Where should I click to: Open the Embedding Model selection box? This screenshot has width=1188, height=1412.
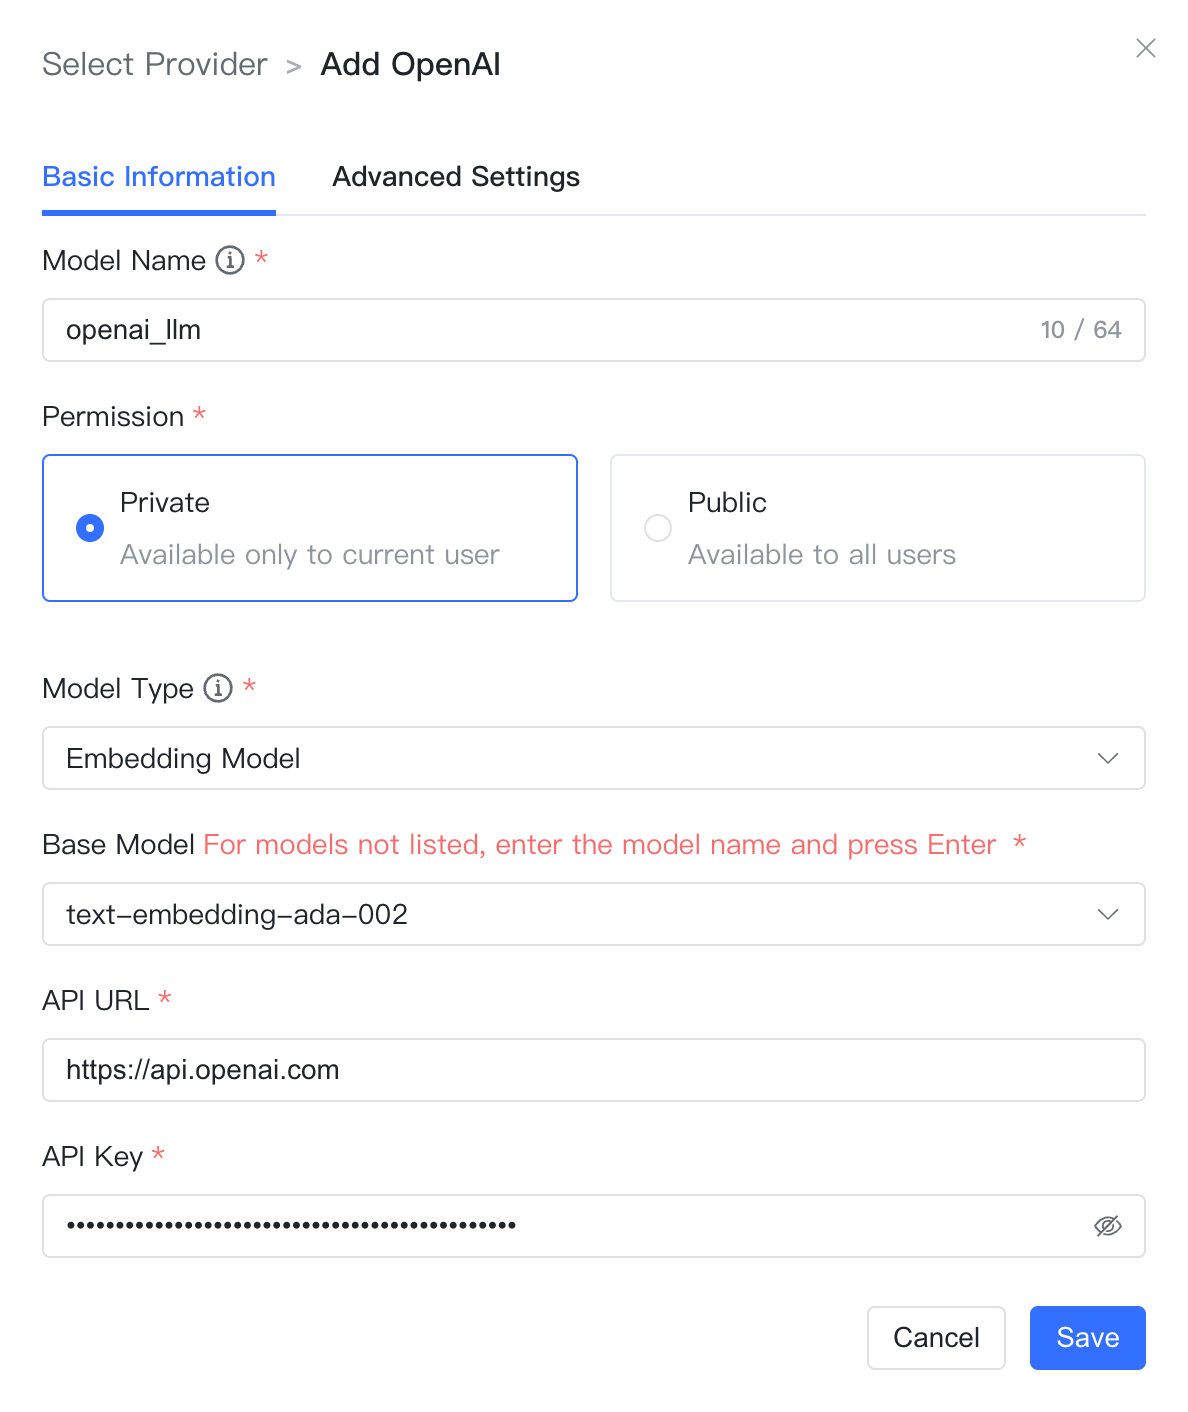594,758
